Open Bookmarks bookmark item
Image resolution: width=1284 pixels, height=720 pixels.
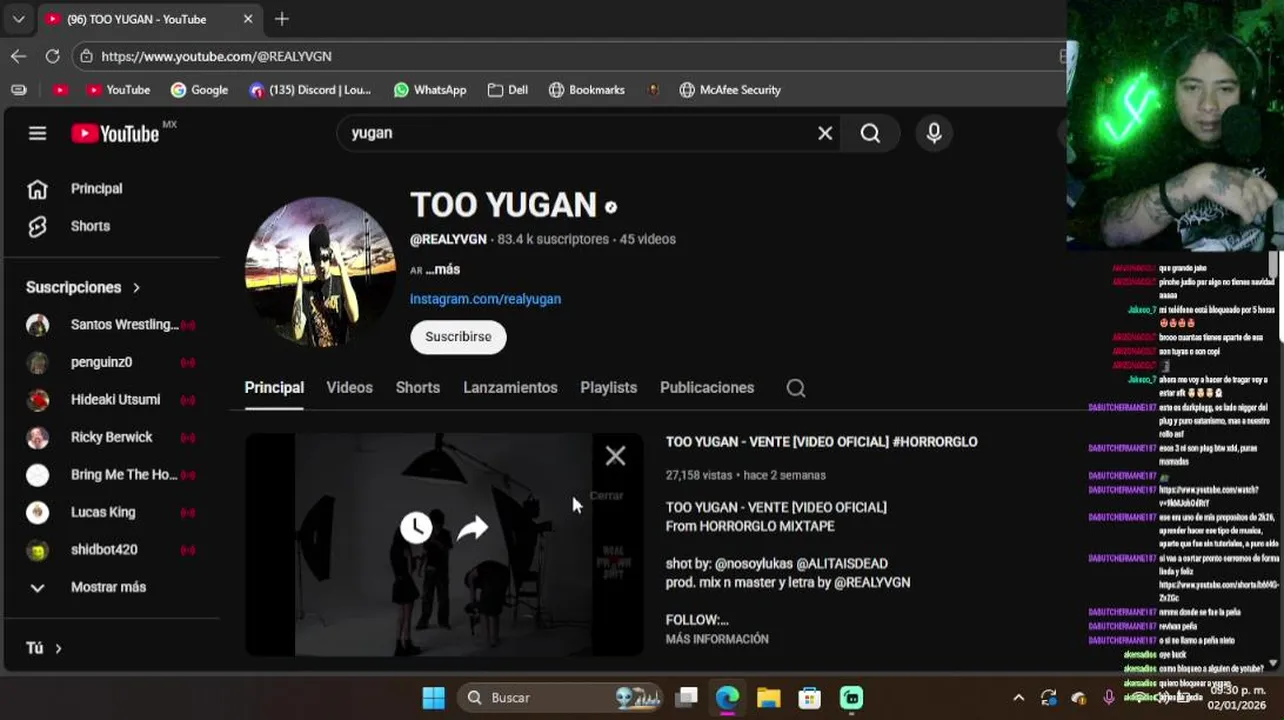pos(586,90)
